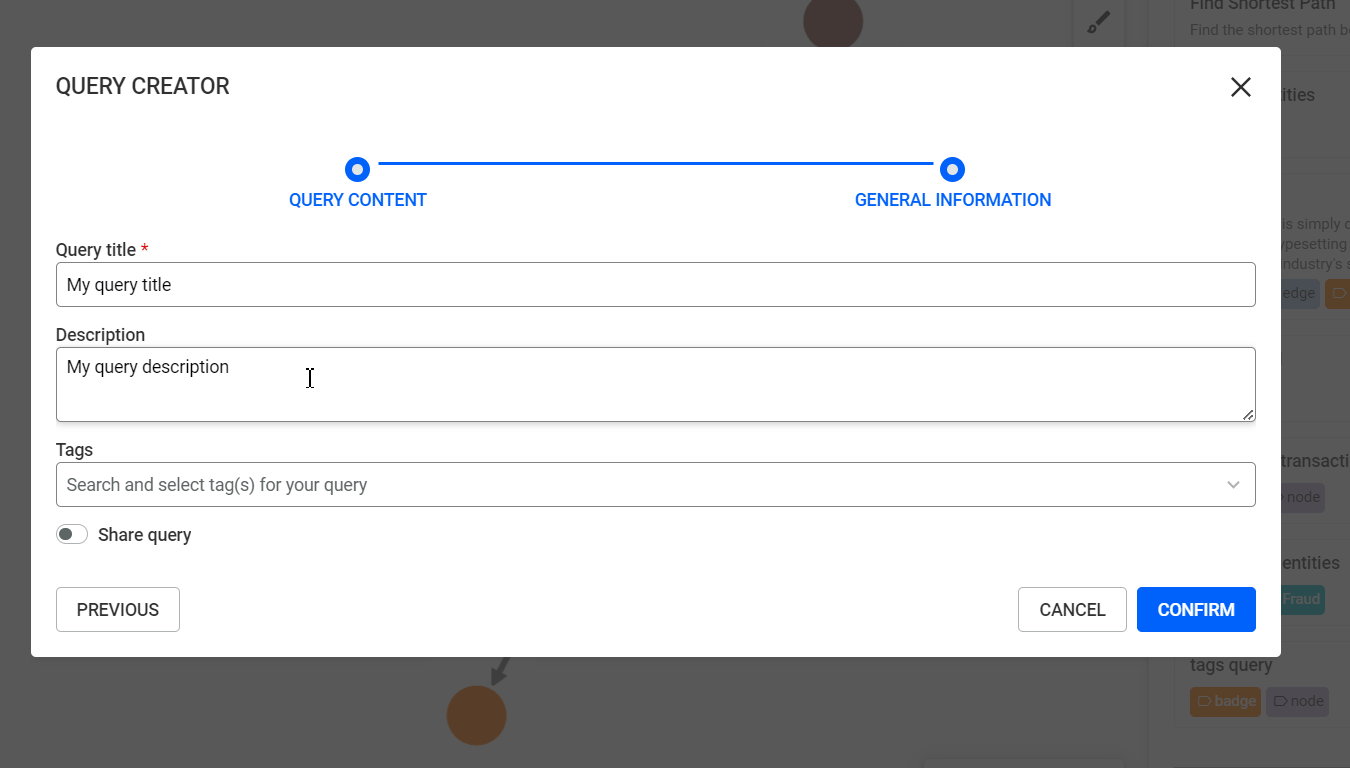Image resolution: width=1350 pixels, height=768 pixels.
Task: Enable the Share query toggle
Action: [x=72, y=534]
